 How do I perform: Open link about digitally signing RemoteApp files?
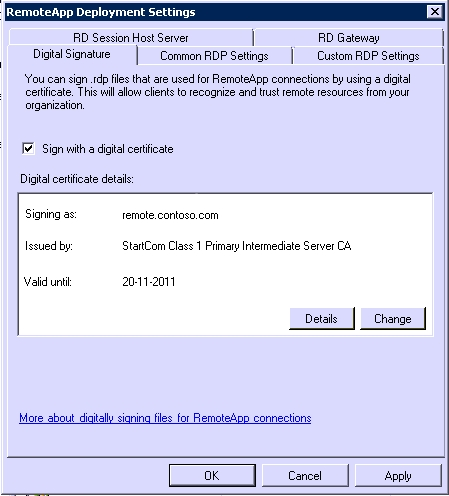tap(165, 418)
